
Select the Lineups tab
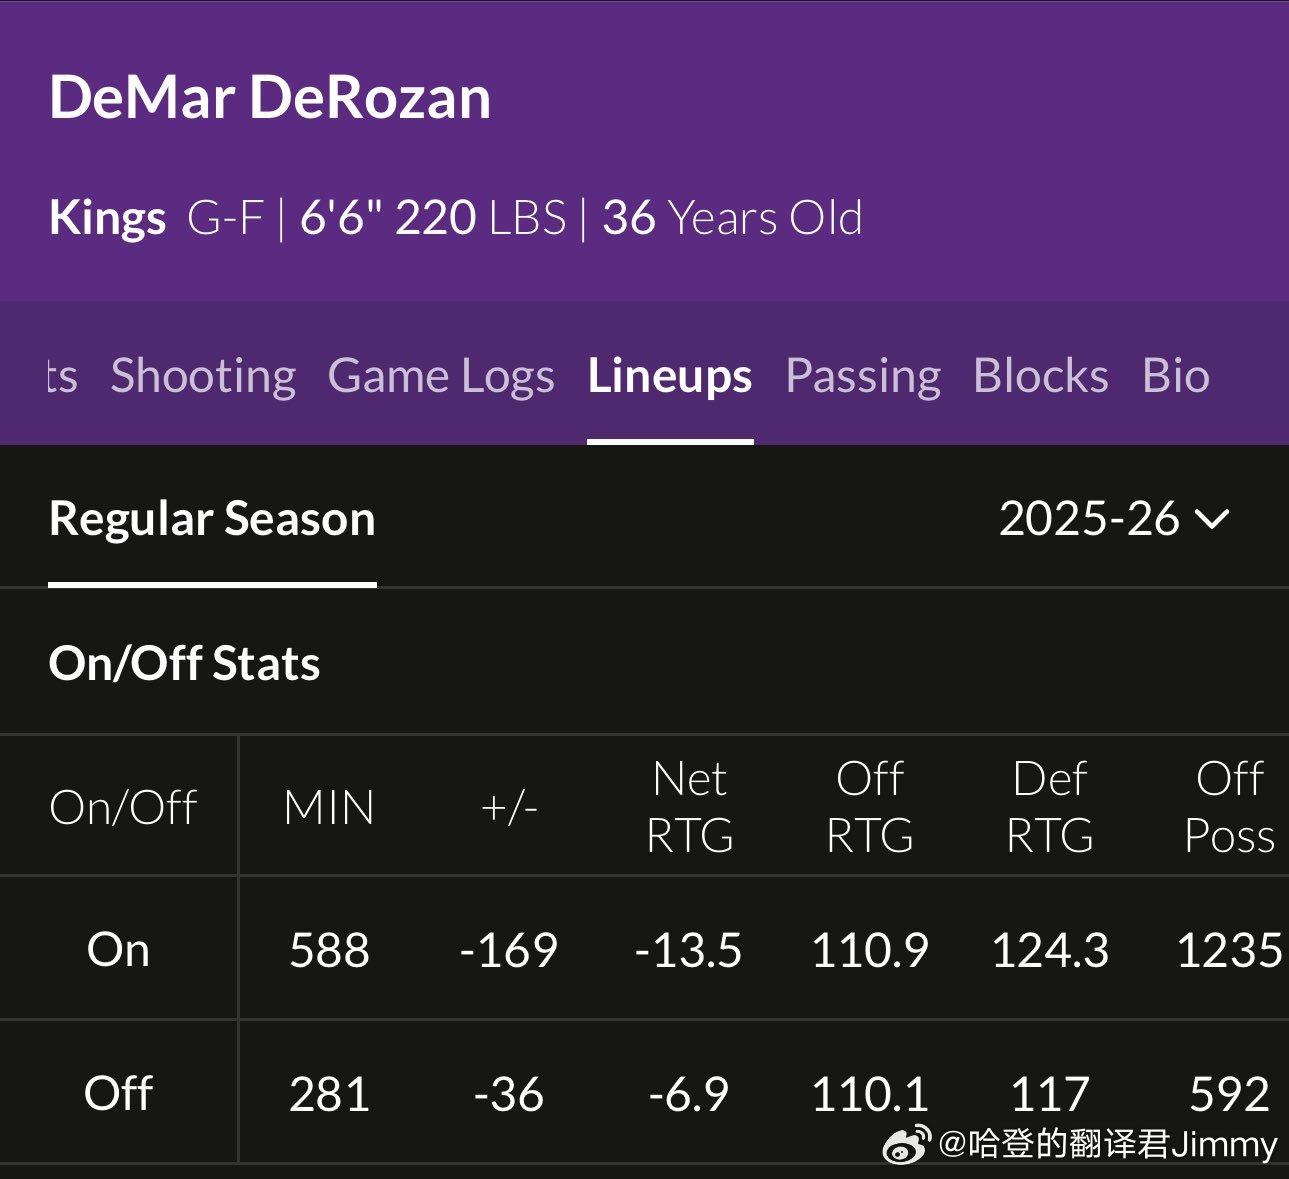[670, 376]
